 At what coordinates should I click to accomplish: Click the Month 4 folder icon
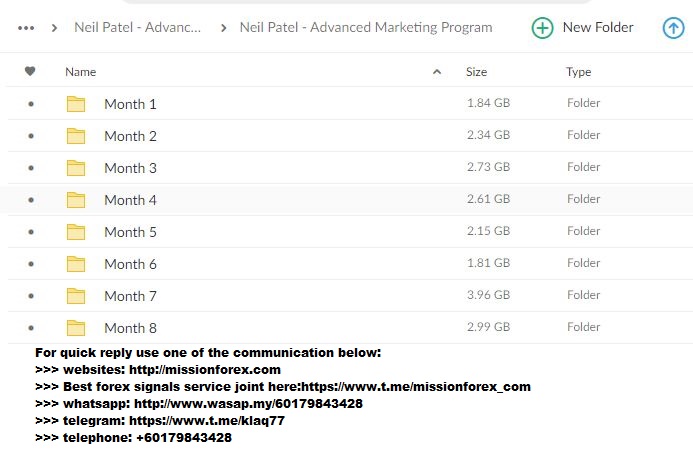pos(76,200)
